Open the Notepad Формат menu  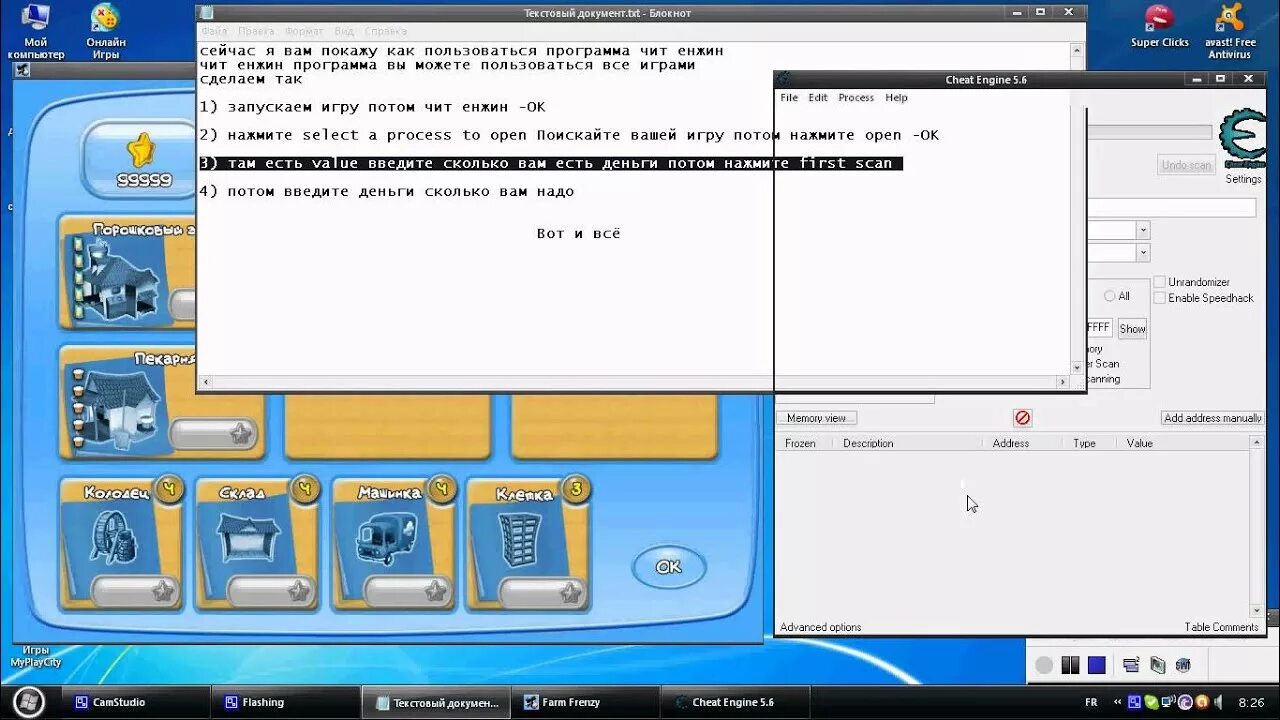[304, 32]
